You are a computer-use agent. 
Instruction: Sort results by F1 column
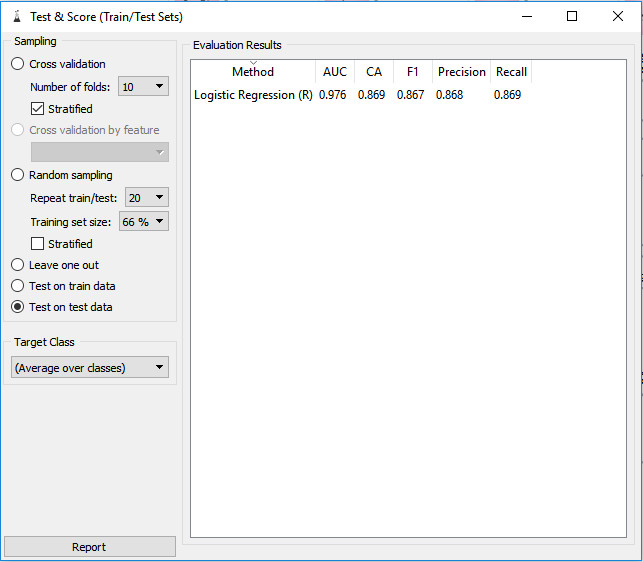[x=413, y=72]
